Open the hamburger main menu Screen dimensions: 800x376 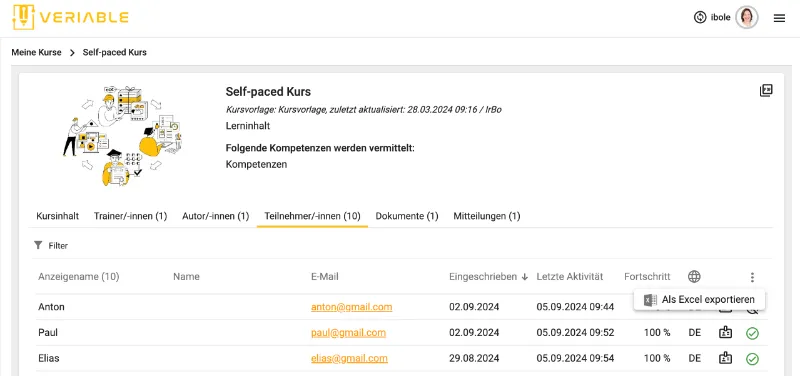pos(779,18)
